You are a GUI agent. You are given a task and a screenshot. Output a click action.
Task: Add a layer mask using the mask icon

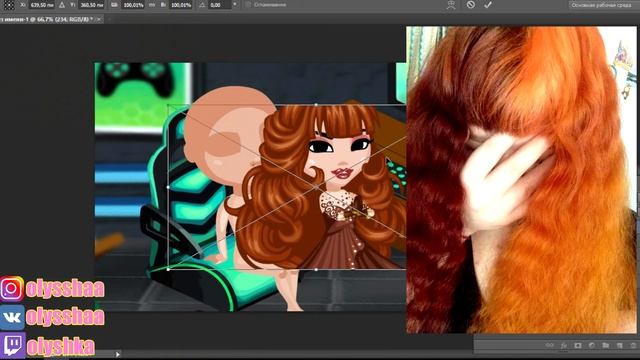coord(578,345)
